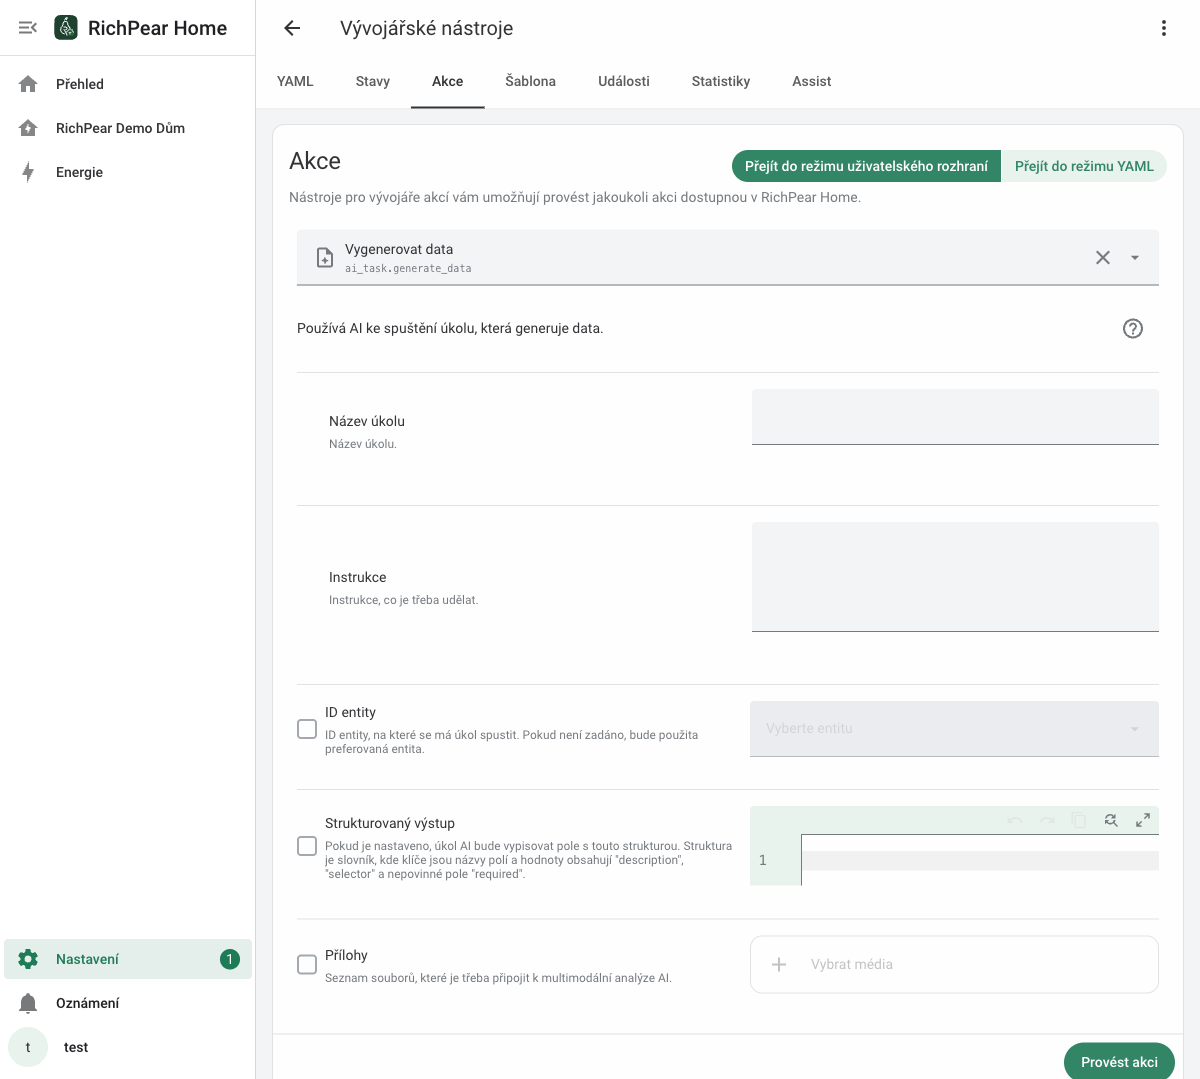Switch to the Statistiky tab
The image size is (1200, 1079).
pos(721,82)
